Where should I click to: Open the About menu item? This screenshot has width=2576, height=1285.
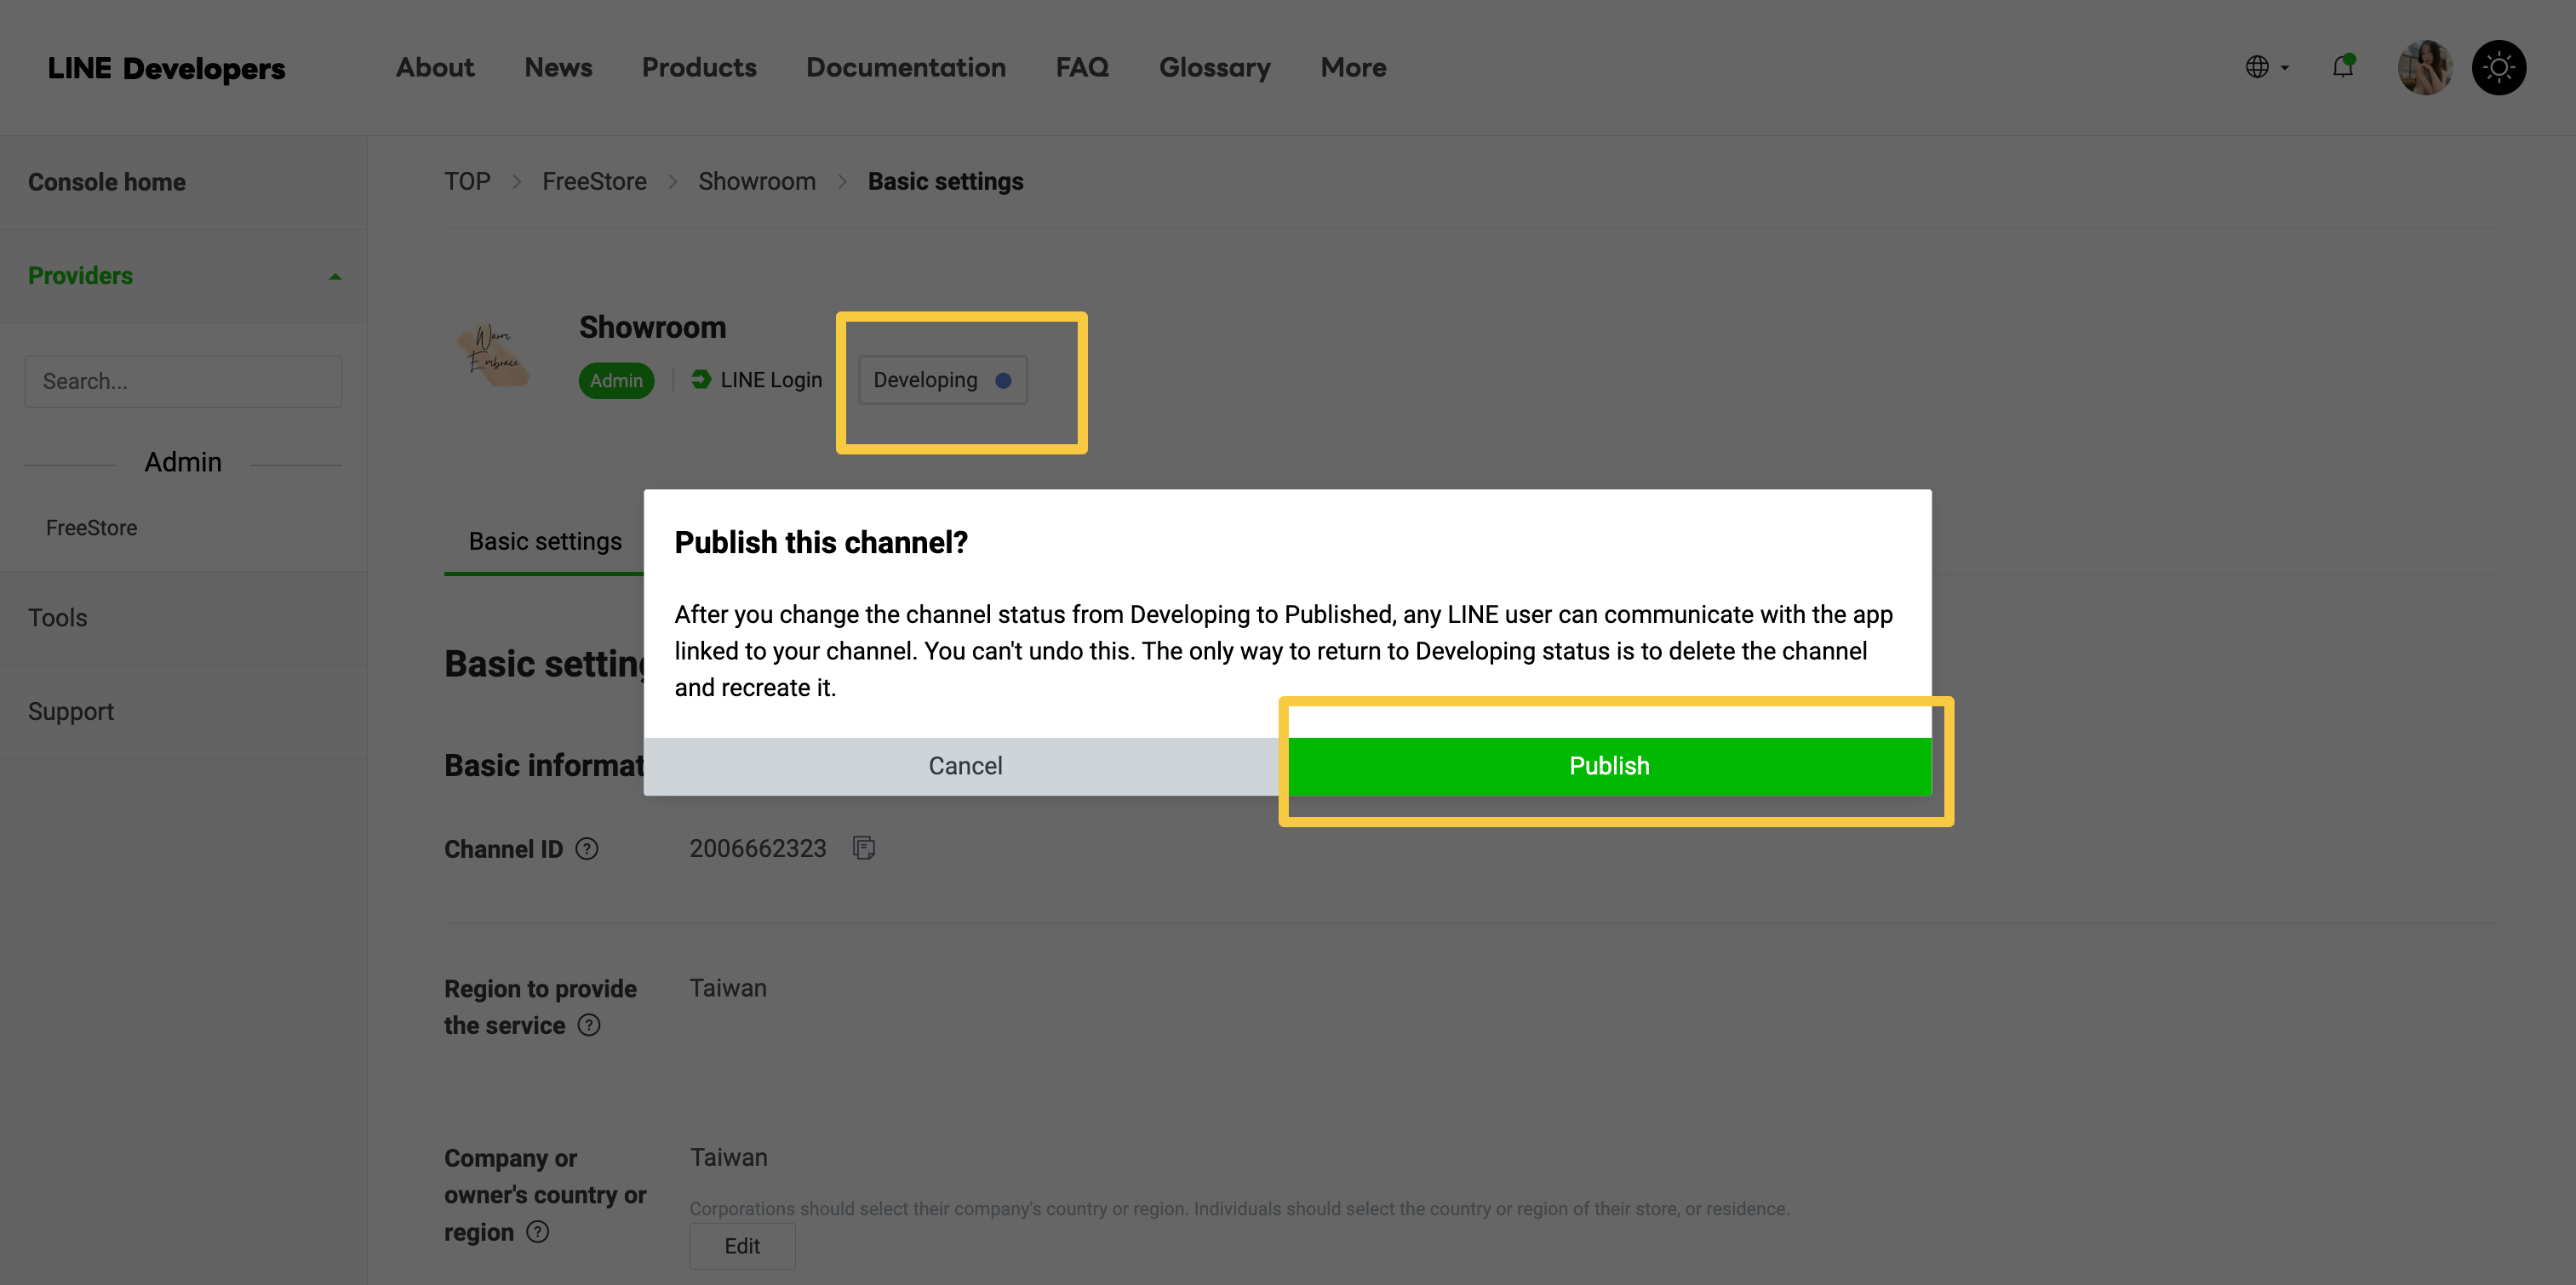(x=435, y=67)
